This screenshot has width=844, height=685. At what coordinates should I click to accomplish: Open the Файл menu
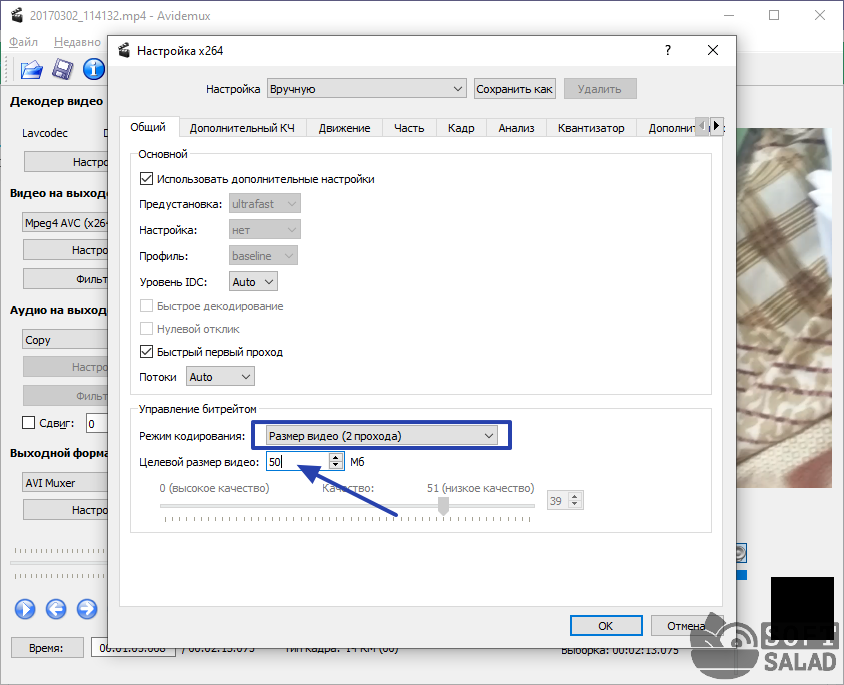click(24, 41)
